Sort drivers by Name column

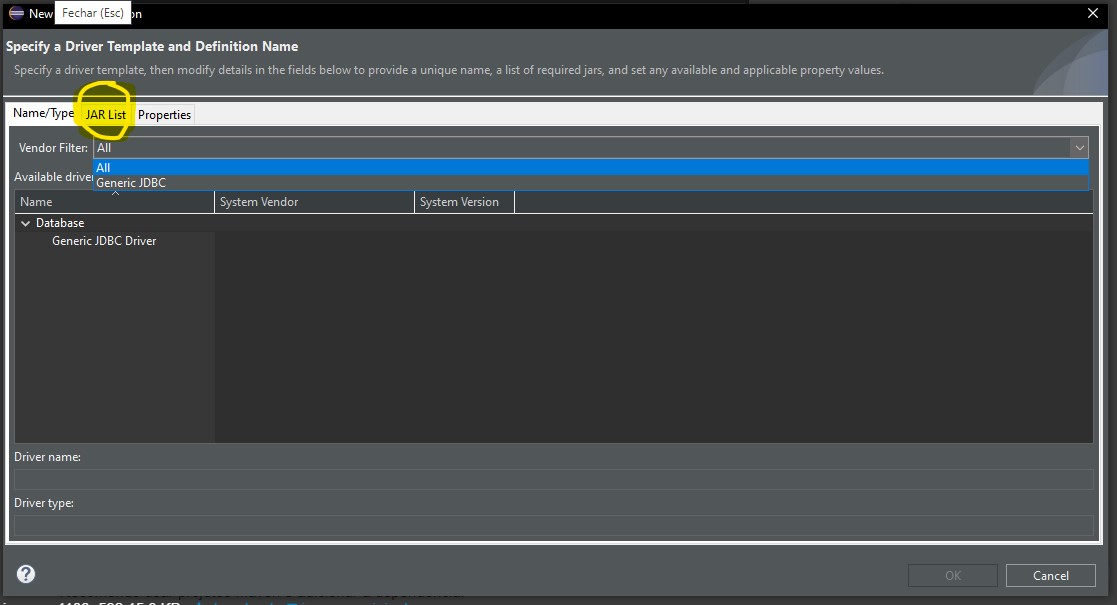115,202
